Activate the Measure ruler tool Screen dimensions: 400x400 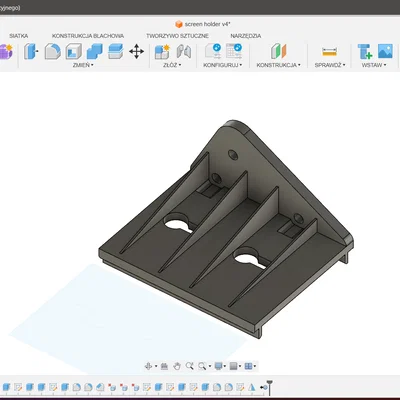[329, 52]
